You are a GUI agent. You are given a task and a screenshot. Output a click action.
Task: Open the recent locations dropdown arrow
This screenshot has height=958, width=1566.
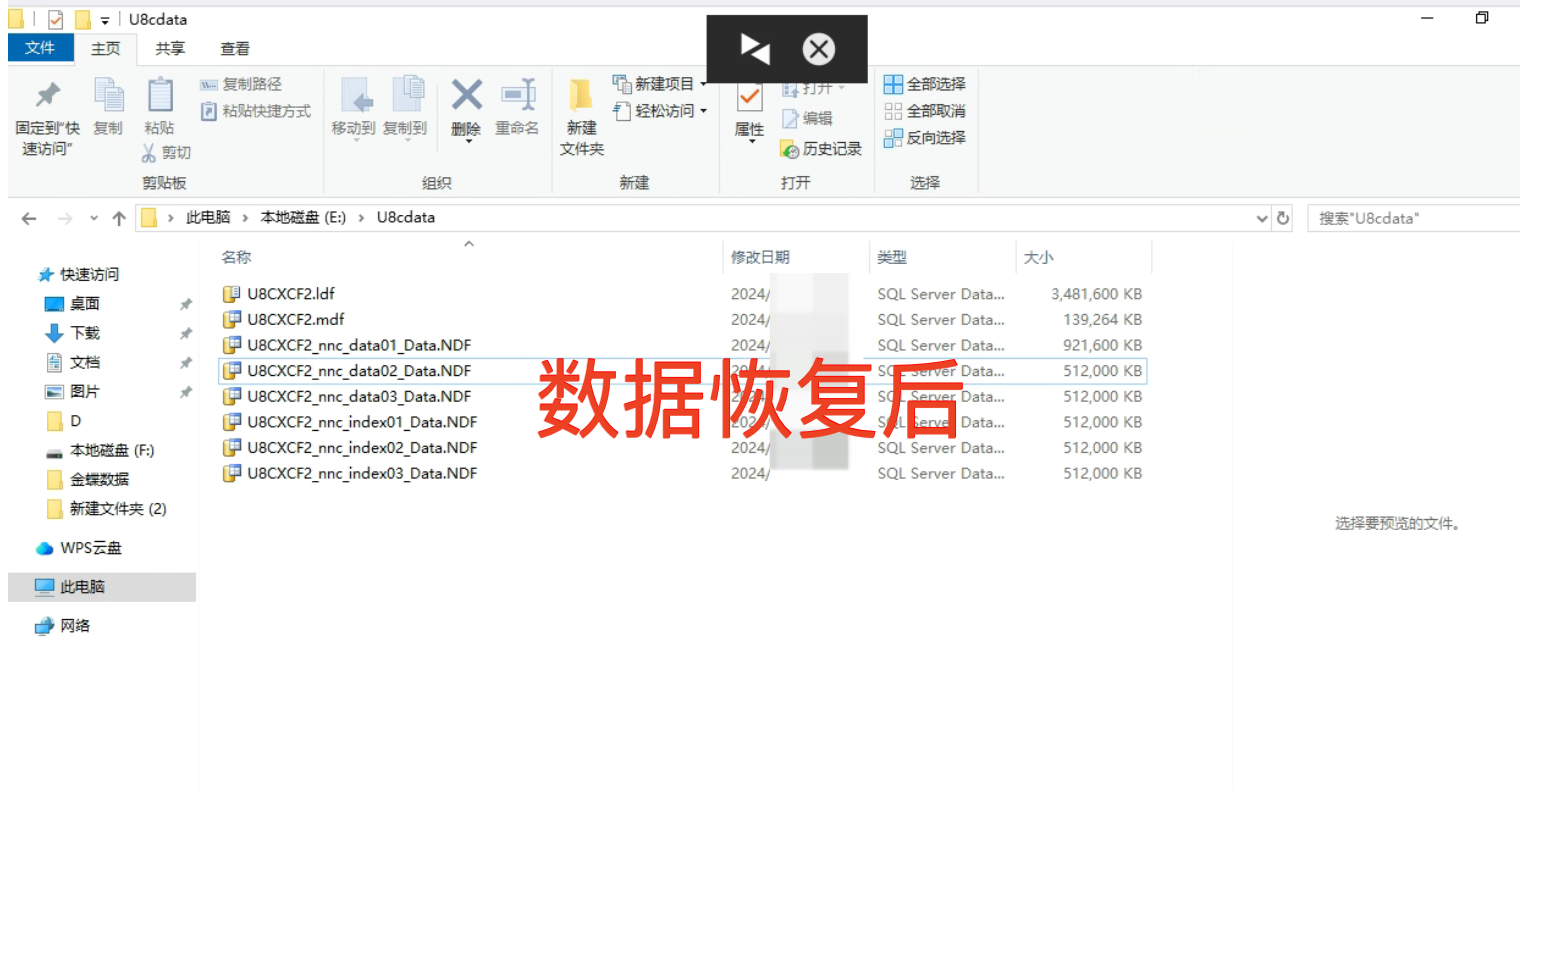point(93,218)
